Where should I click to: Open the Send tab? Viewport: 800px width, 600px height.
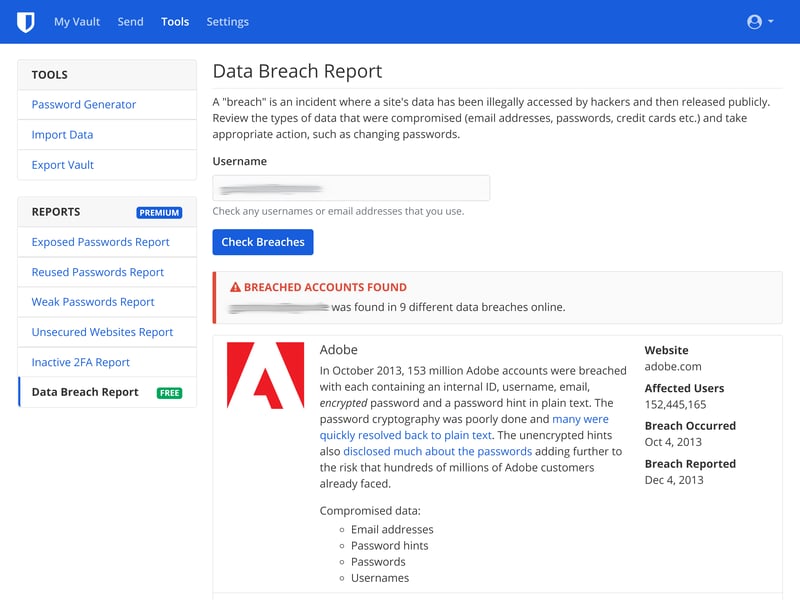[131, 22]
